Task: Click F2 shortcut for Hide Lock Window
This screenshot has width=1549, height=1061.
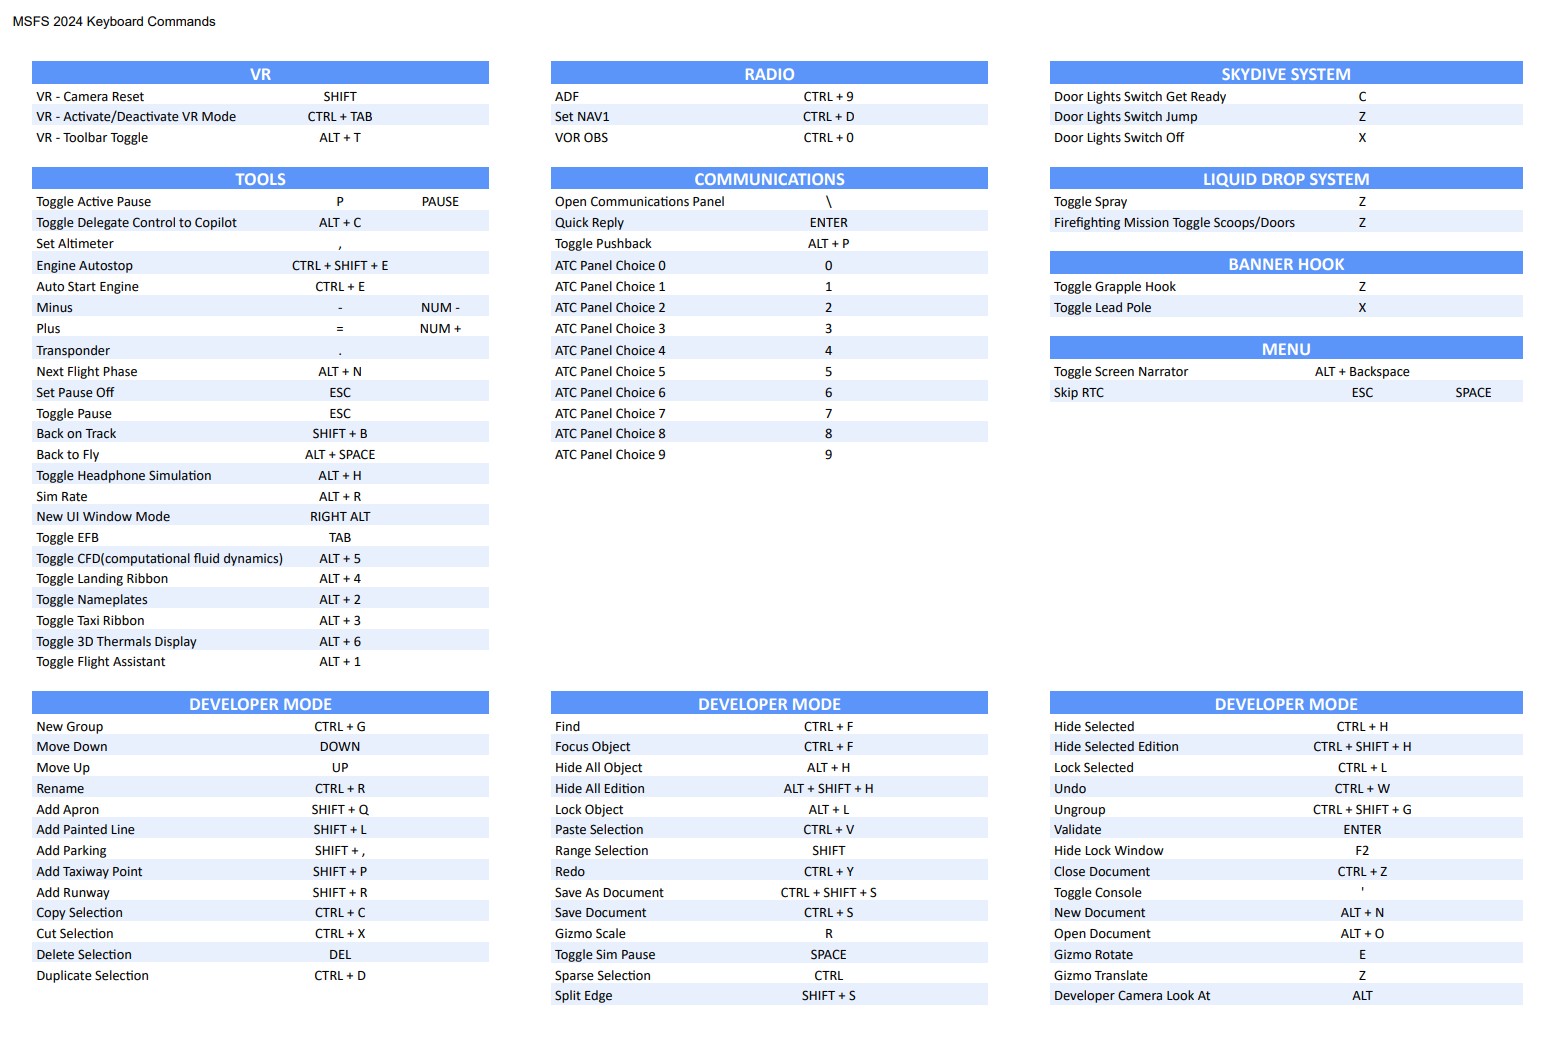Action: [x=1362, y=851]
